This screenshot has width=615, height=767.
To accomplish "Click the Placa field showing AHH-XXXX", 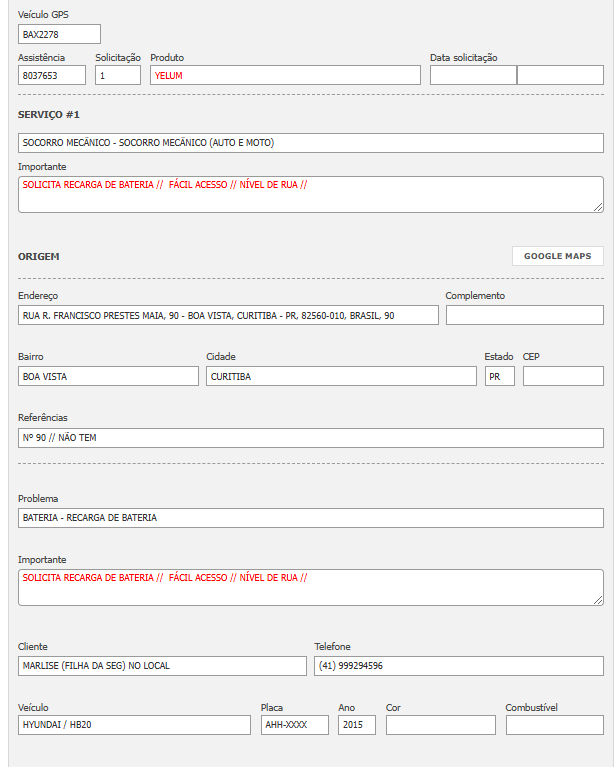I will point(294,725).
